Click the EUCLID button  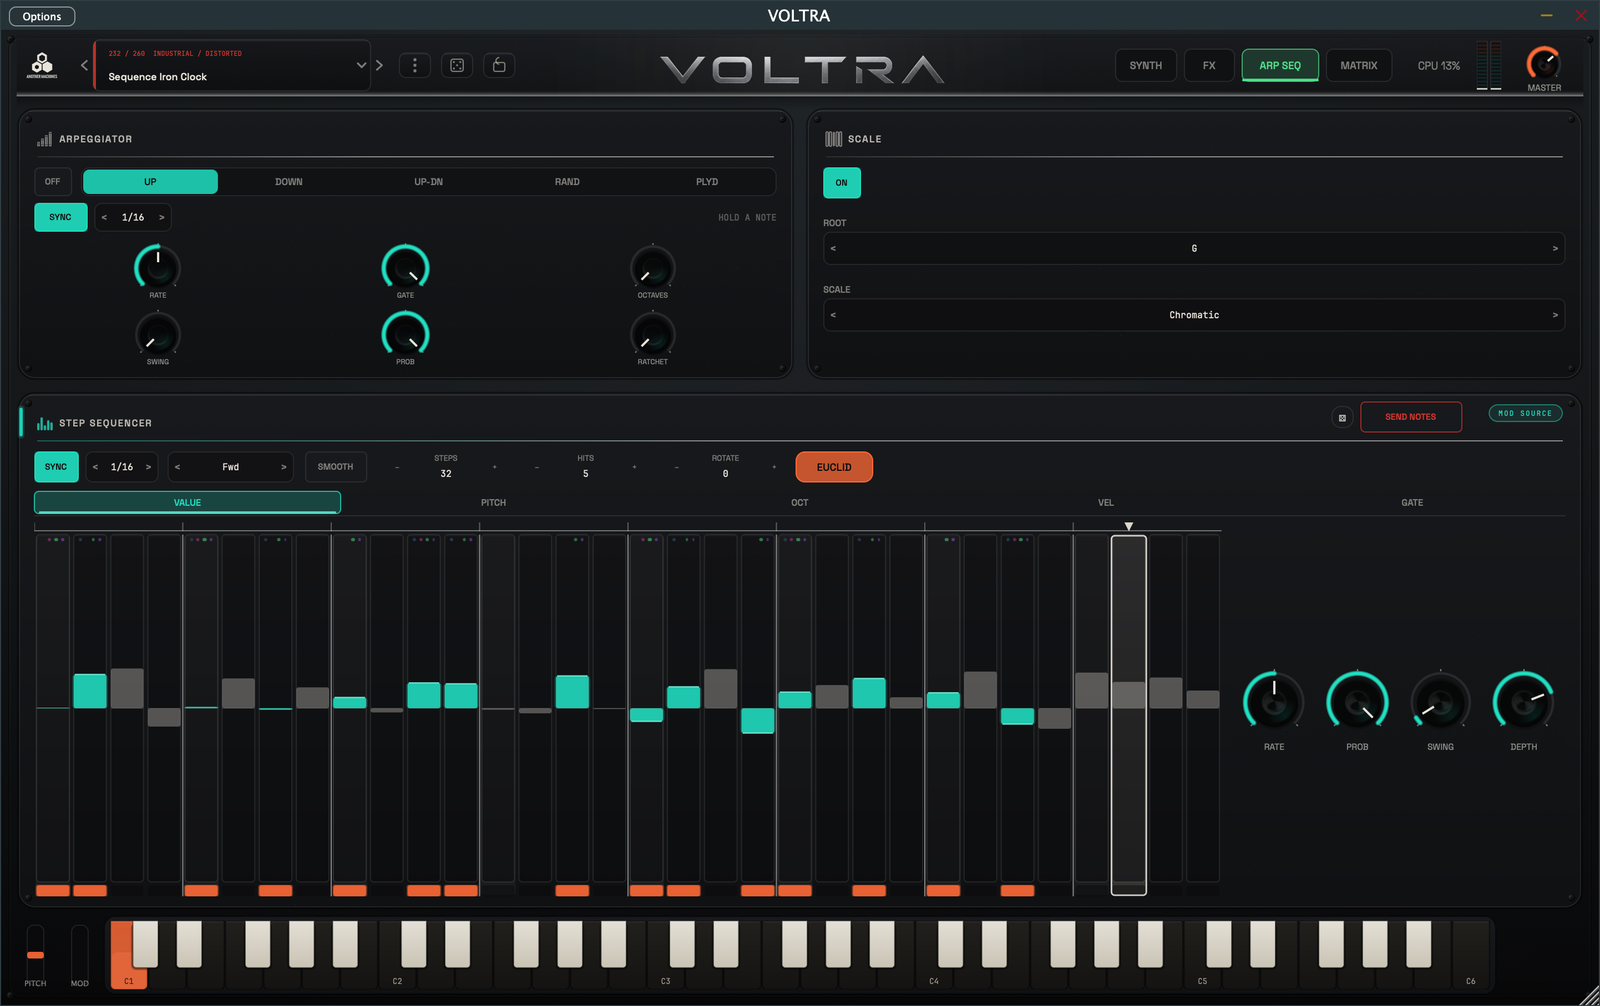pos(834,467)
